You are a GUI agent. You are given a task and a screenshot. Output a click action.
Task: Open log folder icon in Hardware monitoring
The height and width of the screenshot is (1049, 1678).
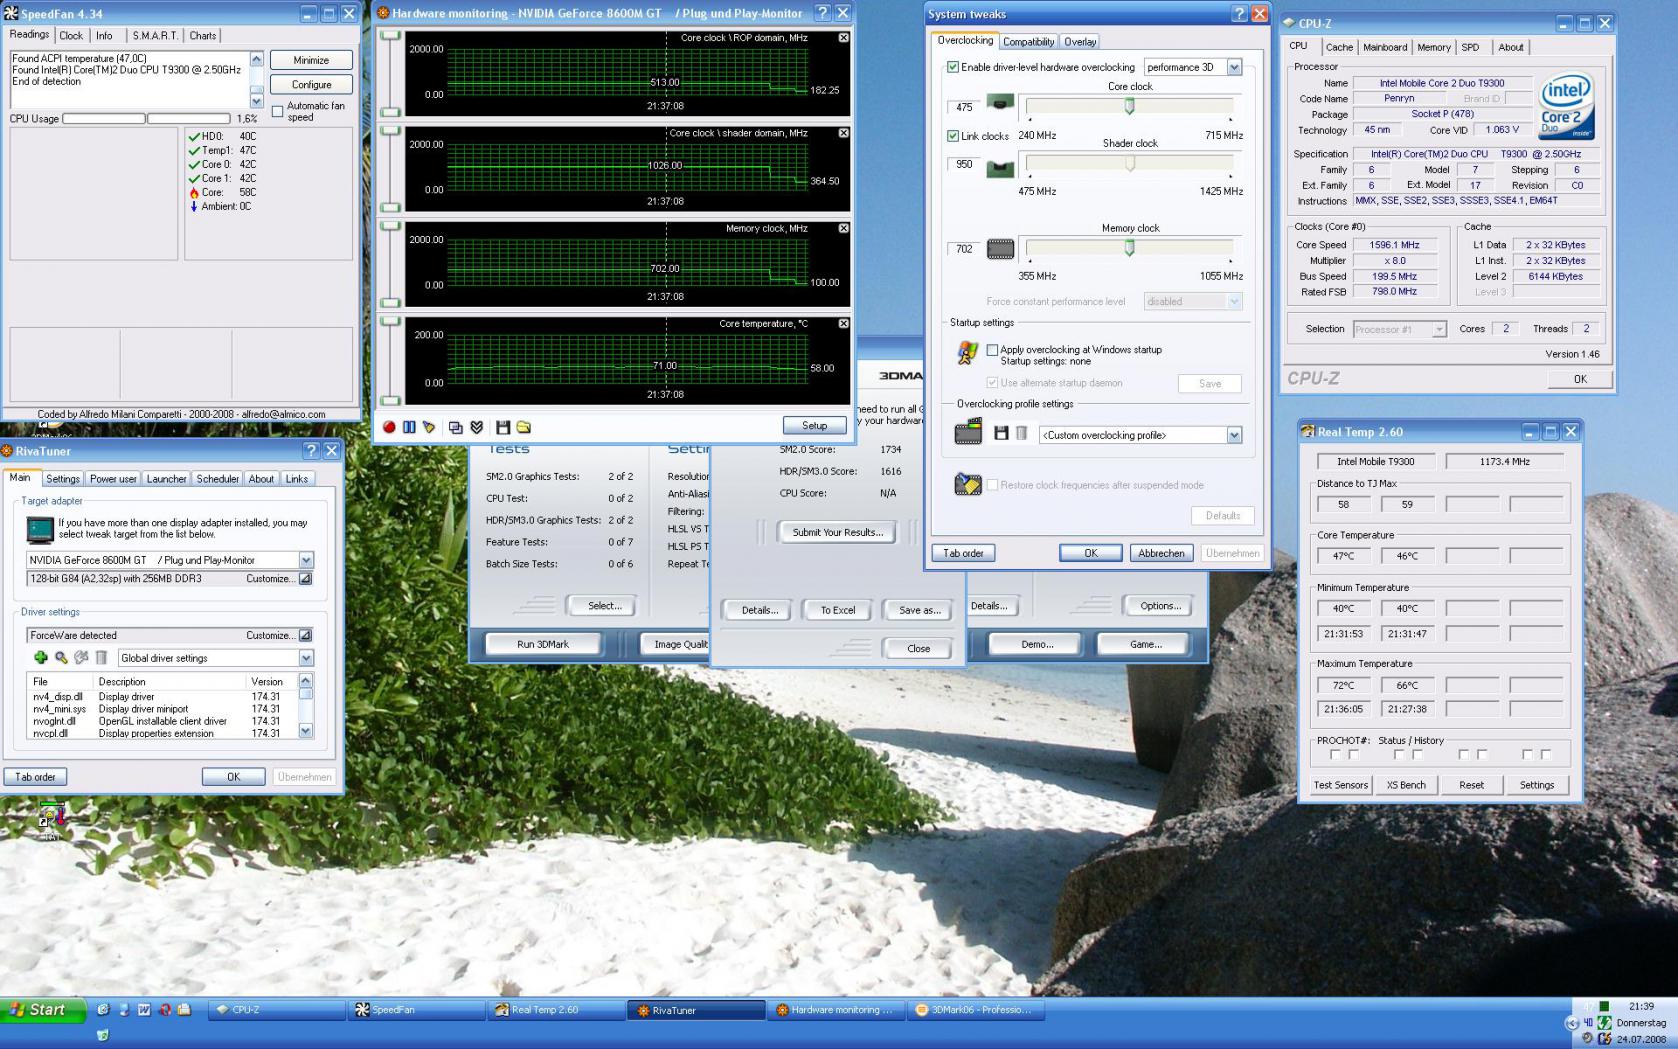(523, 427)
